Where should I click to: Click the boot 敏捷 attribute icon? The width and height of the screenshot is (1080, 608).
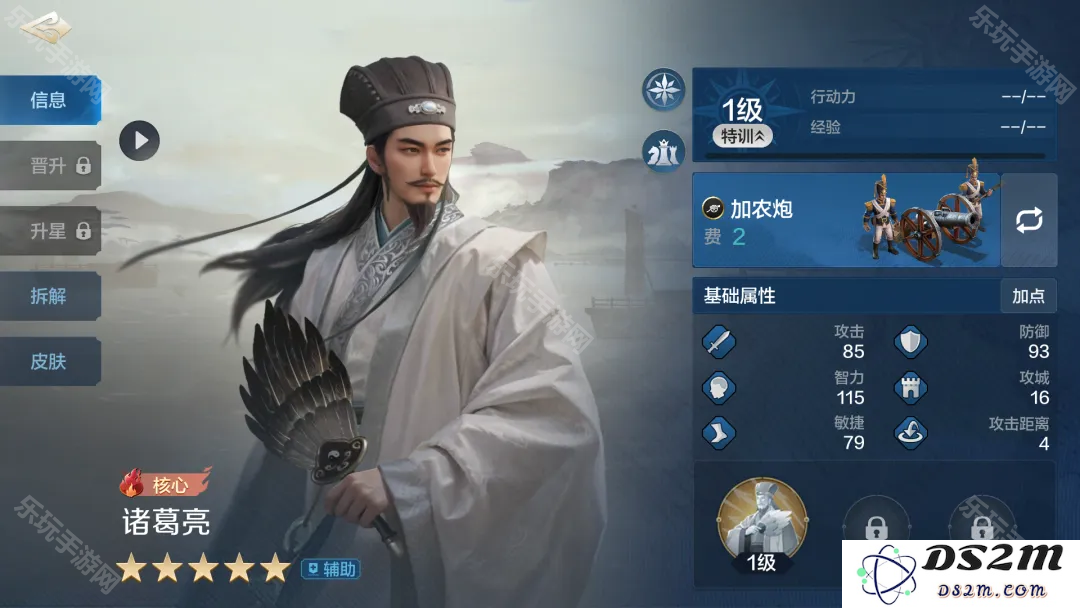(x=718, y=433)
